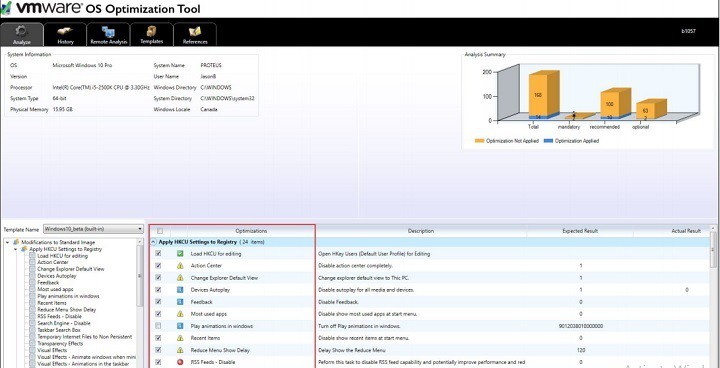Click warning icon beside Reduce Menu Show Delay
The width and height of the screenshot is (720, 368).
tap(180, 350)
